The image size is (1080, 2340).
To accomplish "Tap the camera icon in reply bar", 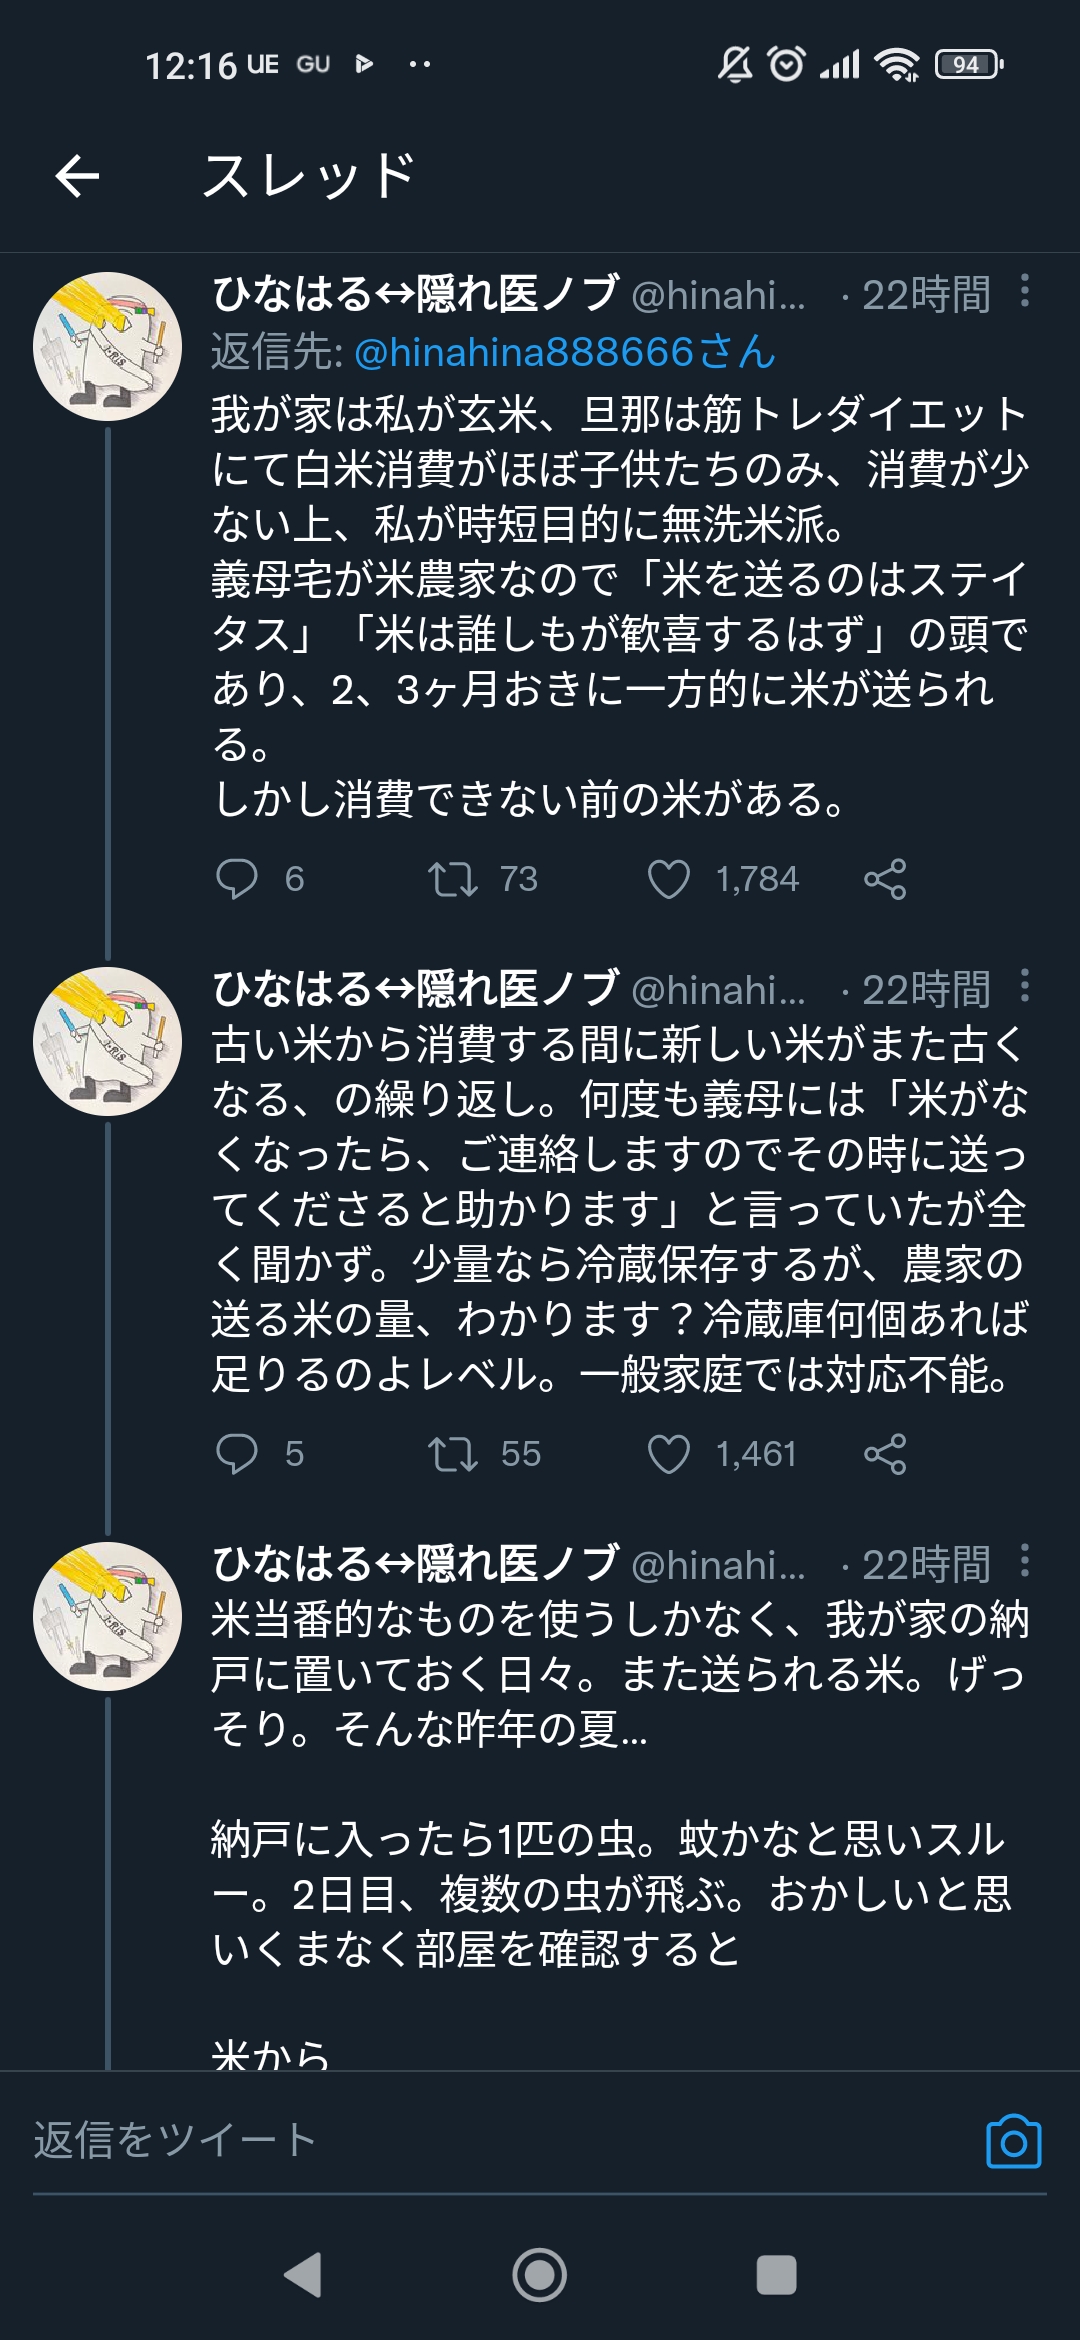I will 1013,2141.
